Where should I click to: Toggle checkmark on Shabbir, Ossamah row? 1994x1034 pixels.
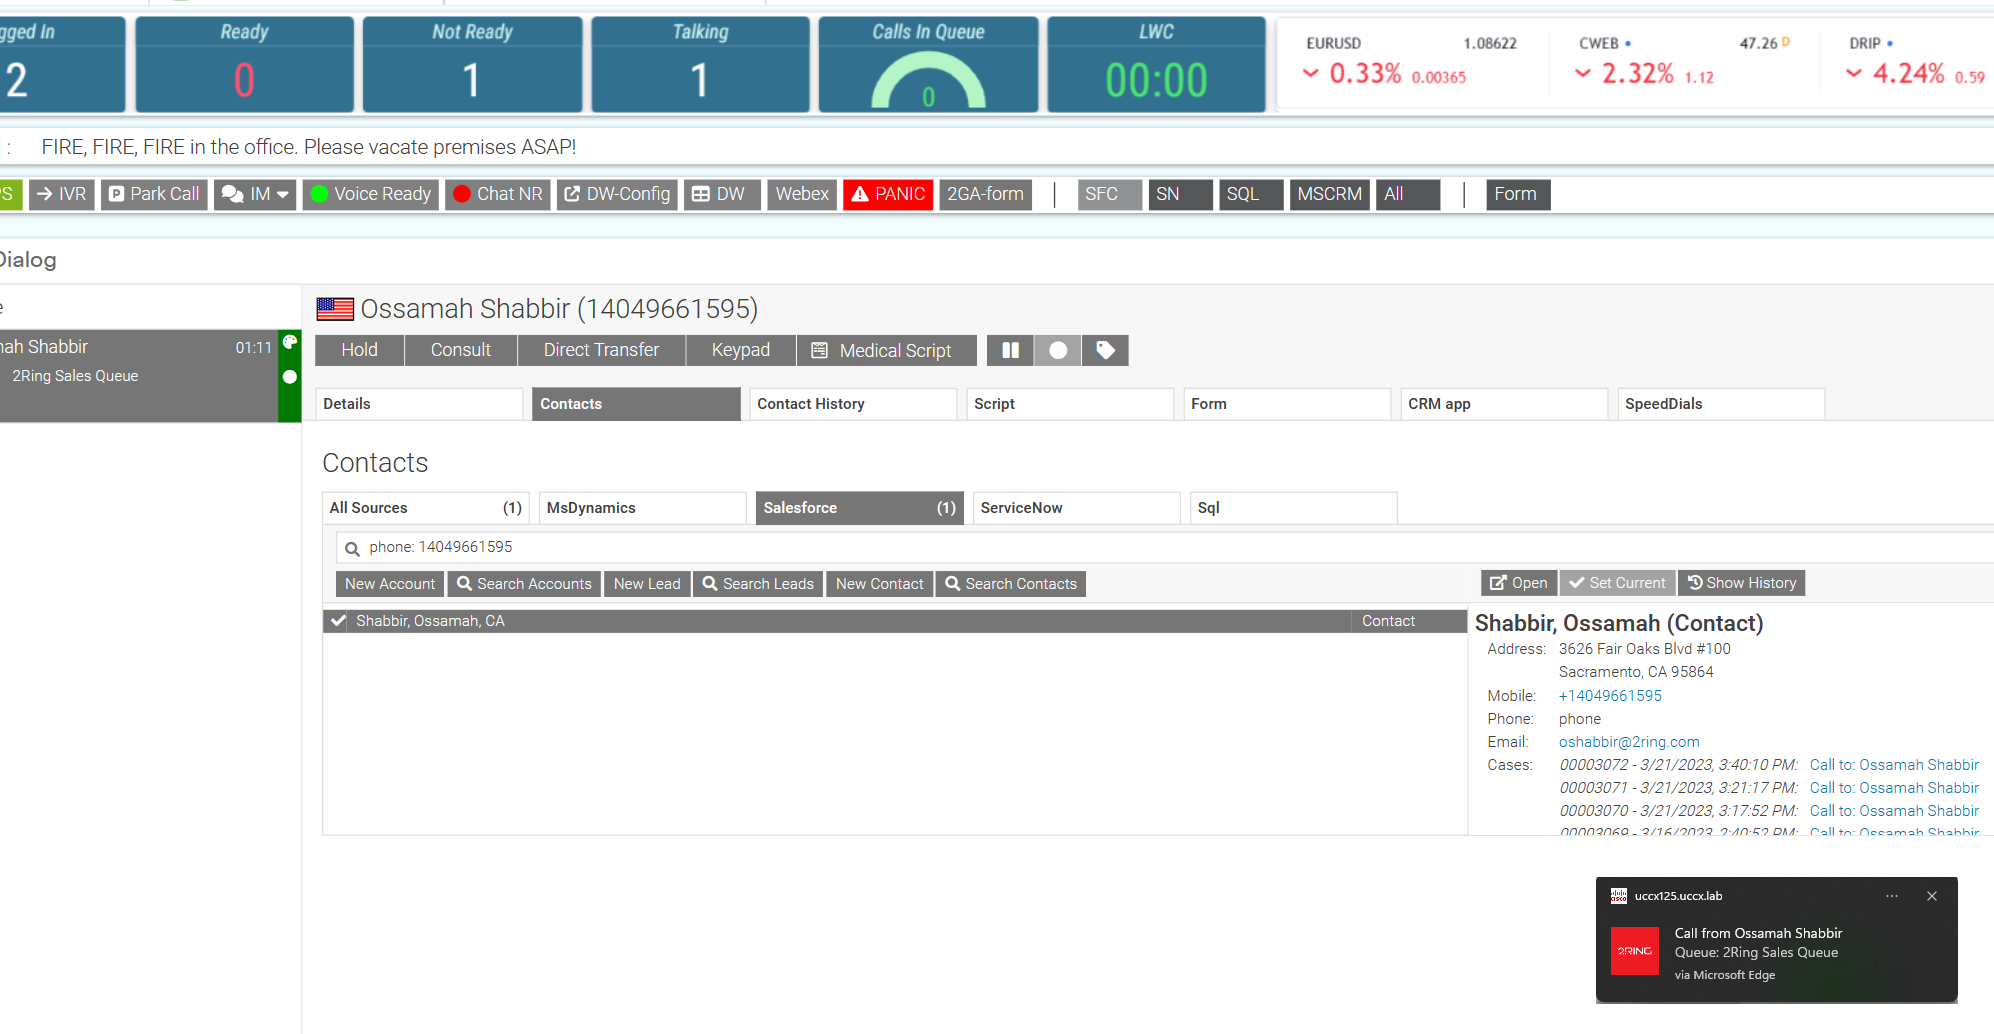[339, 621]
